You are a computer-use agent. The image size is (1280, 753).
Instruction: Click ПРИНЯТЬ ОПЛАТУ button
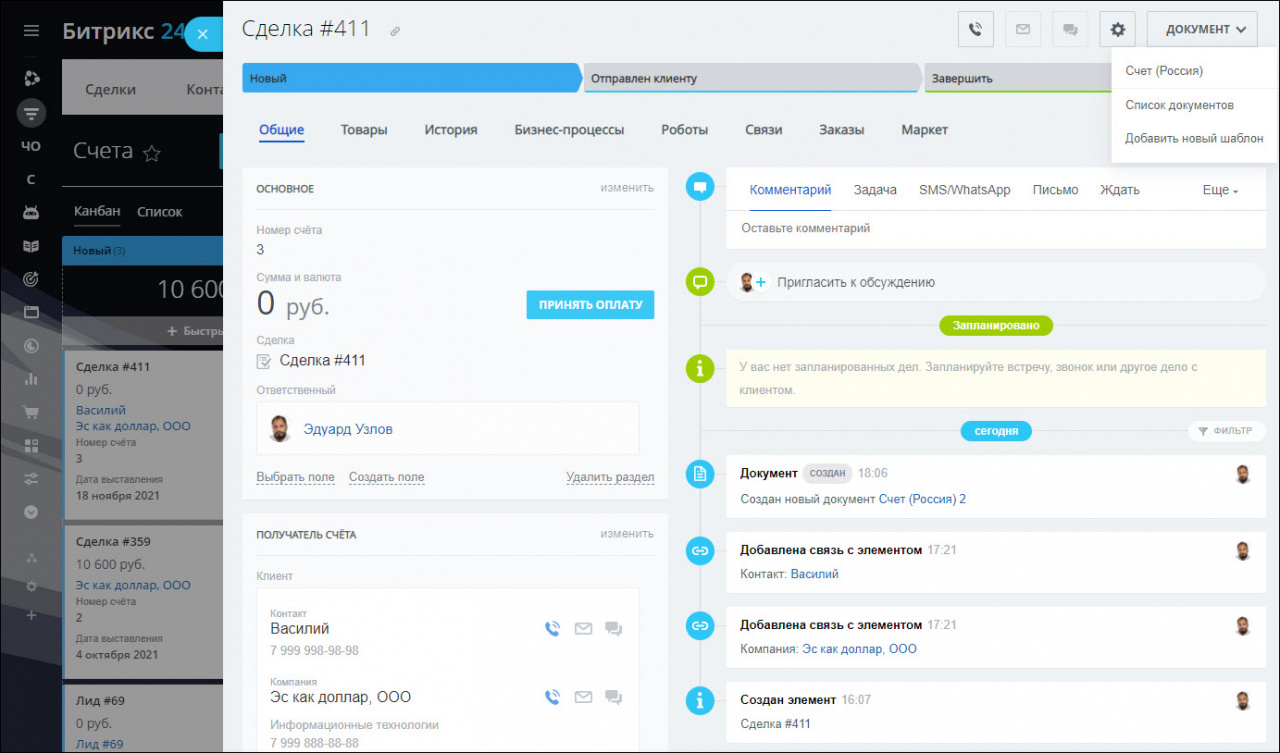pyautogui.click(x=590, y=304)
